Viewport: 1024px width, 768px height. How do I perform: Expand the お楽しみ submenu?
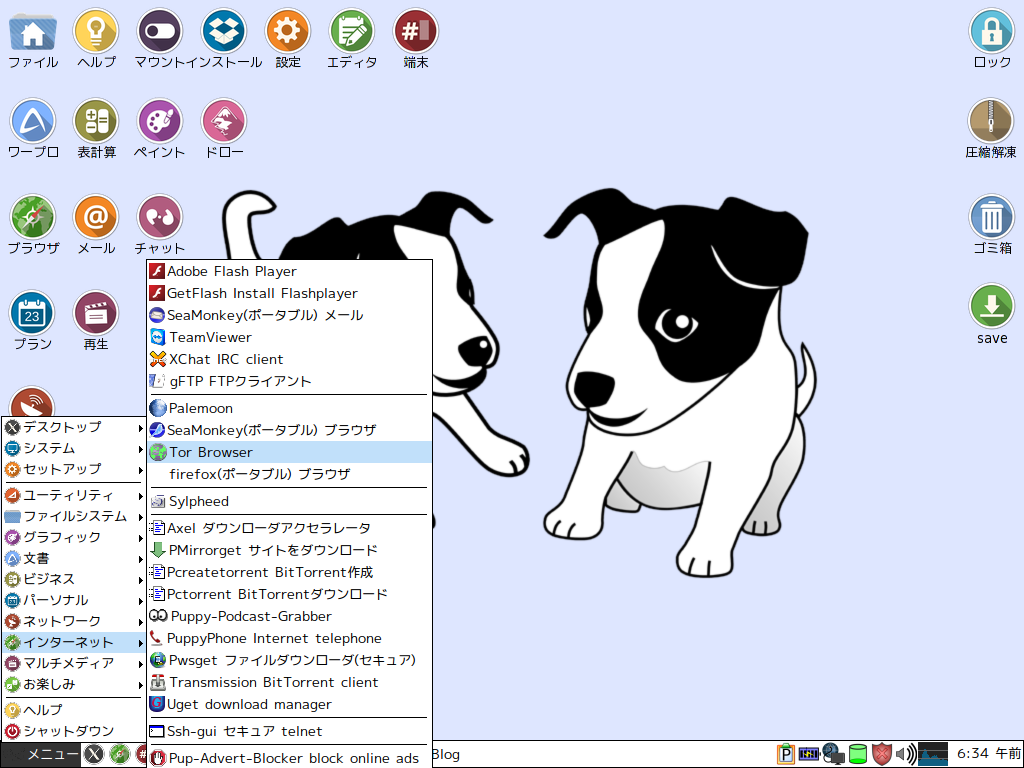(x=73, y=684)
